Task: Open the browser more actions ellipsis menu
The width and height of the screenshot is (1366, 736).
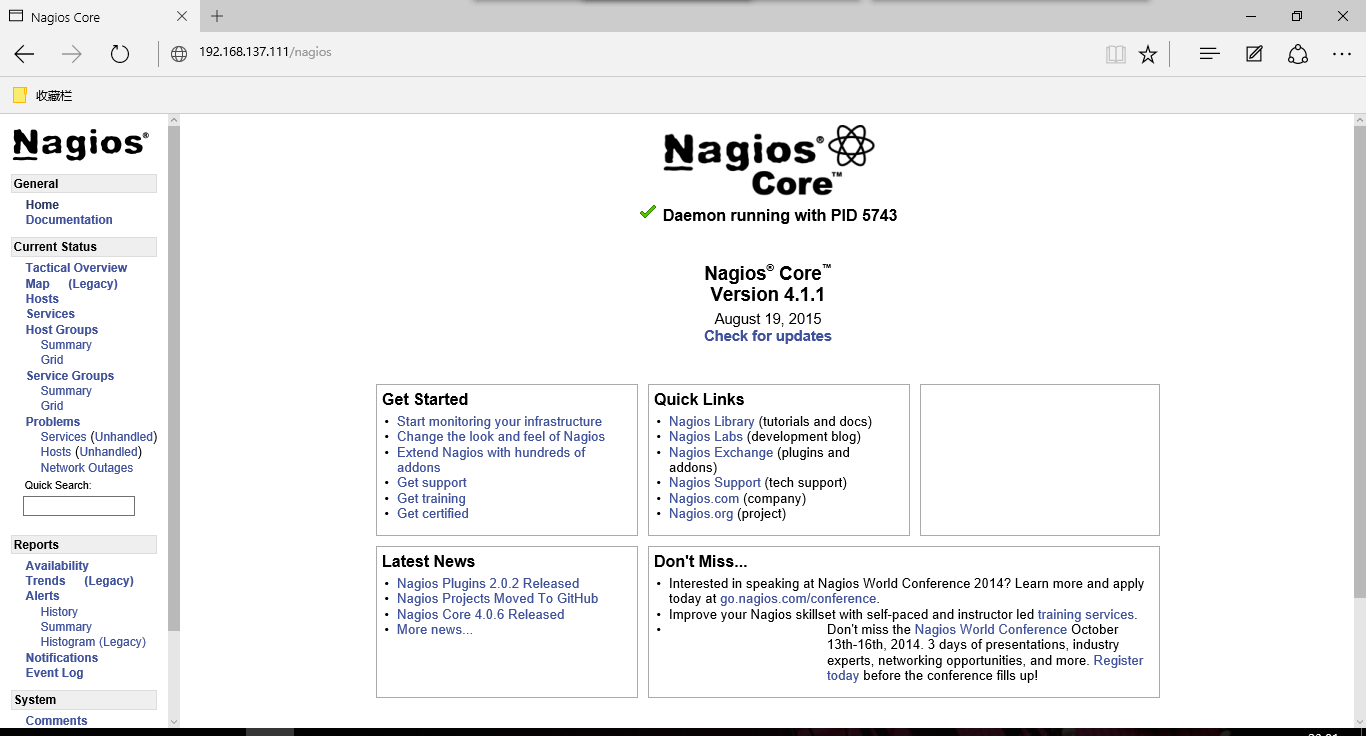Action: point(1342,54)
